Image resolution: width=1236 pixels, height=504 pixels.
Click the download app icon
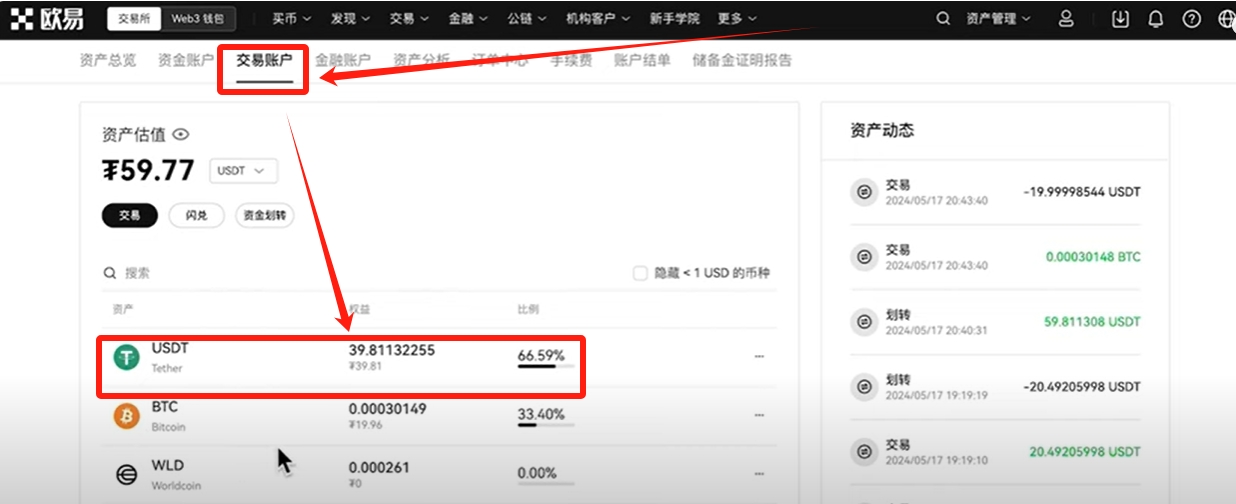click(1120, 19)
